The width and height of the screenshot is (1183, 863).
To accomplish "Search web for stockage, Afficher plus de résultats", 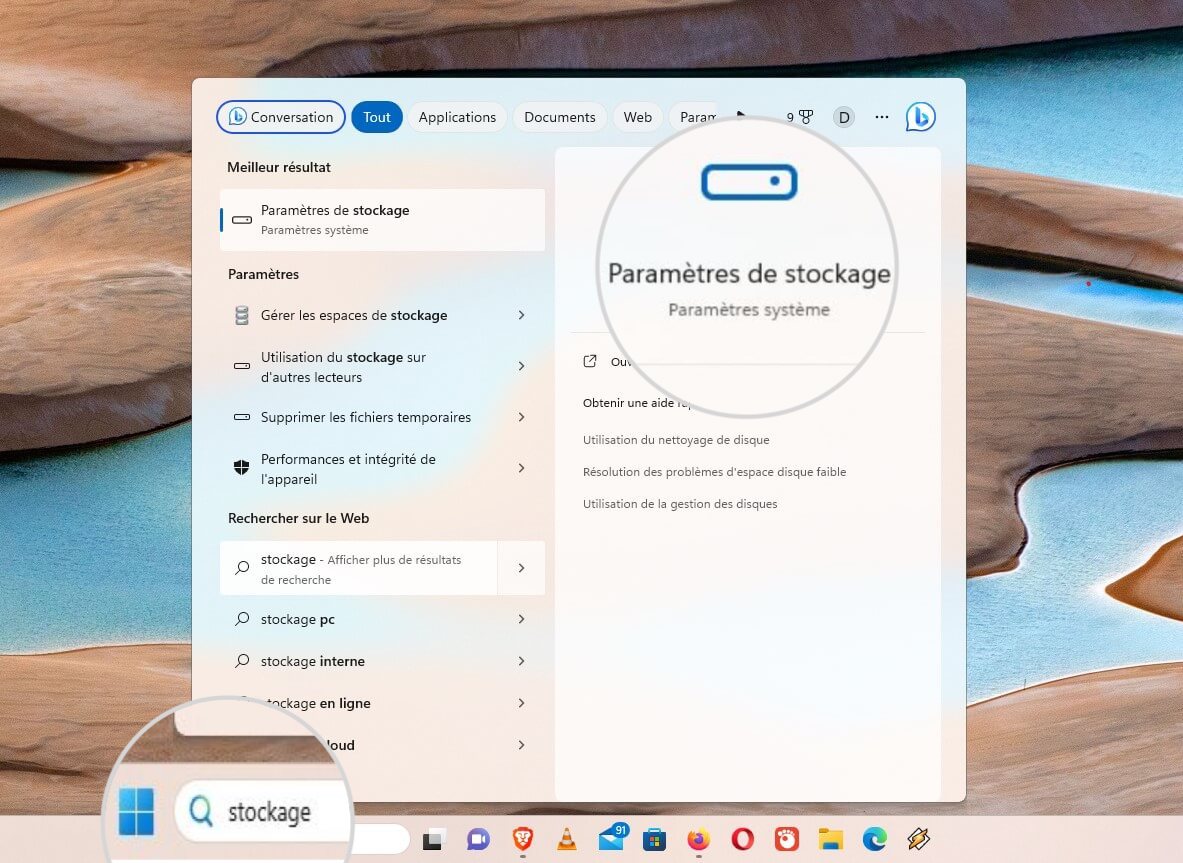I will pos(358,568).
